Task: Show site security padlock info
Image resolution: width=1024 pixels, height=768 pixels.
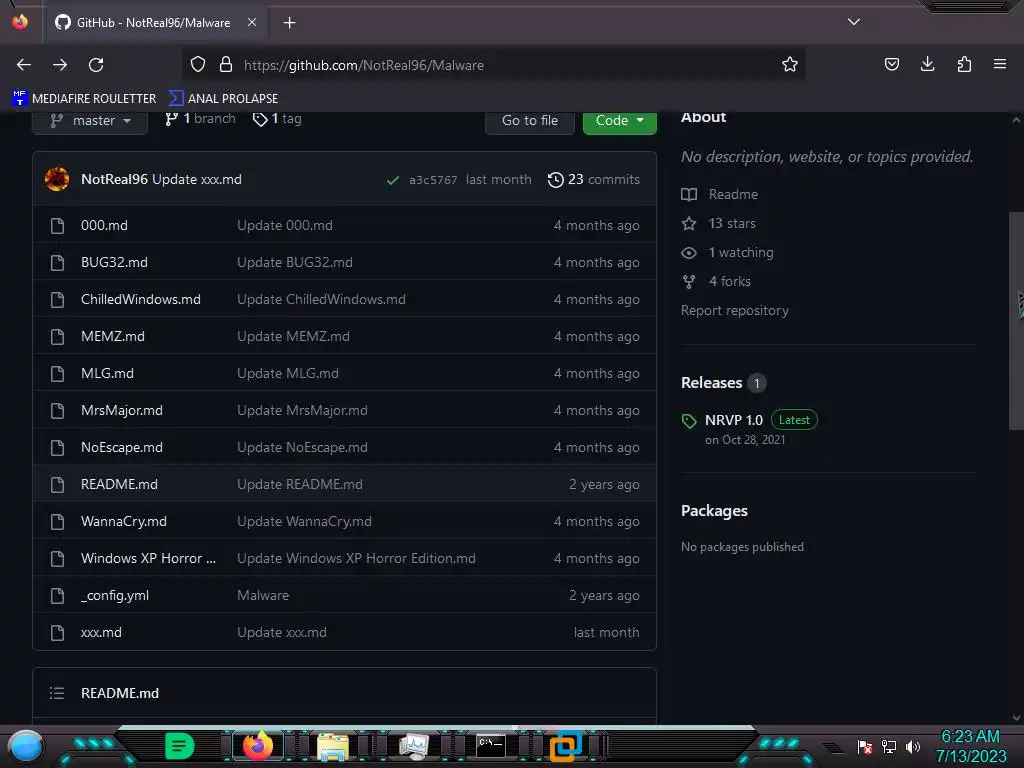Action: pyautogui.click(x=226, y=64)
